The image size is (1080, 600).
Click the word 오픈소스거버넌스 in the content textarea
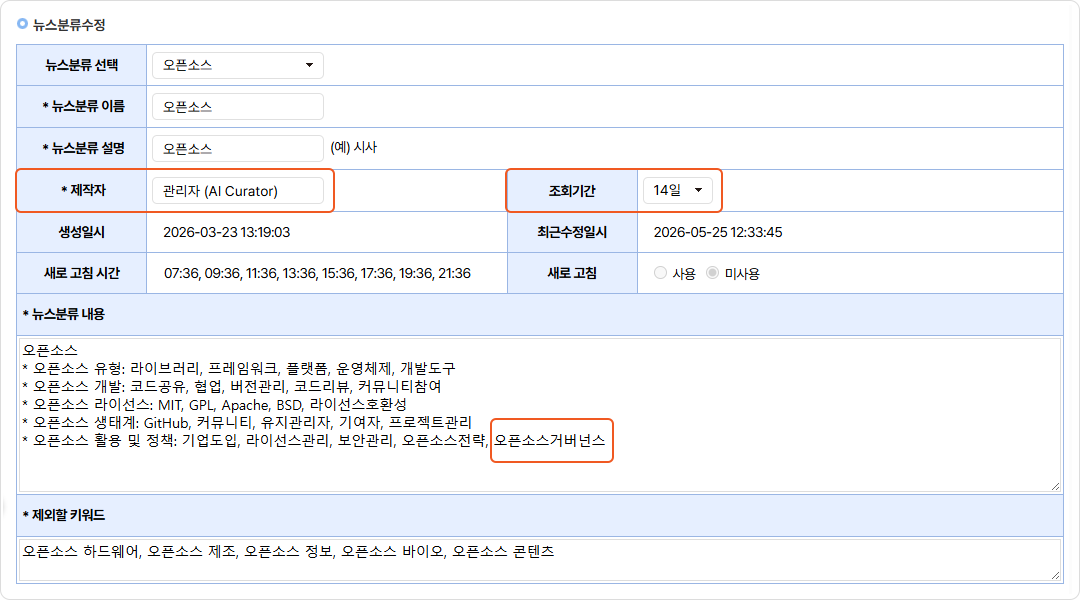[550, 440]
